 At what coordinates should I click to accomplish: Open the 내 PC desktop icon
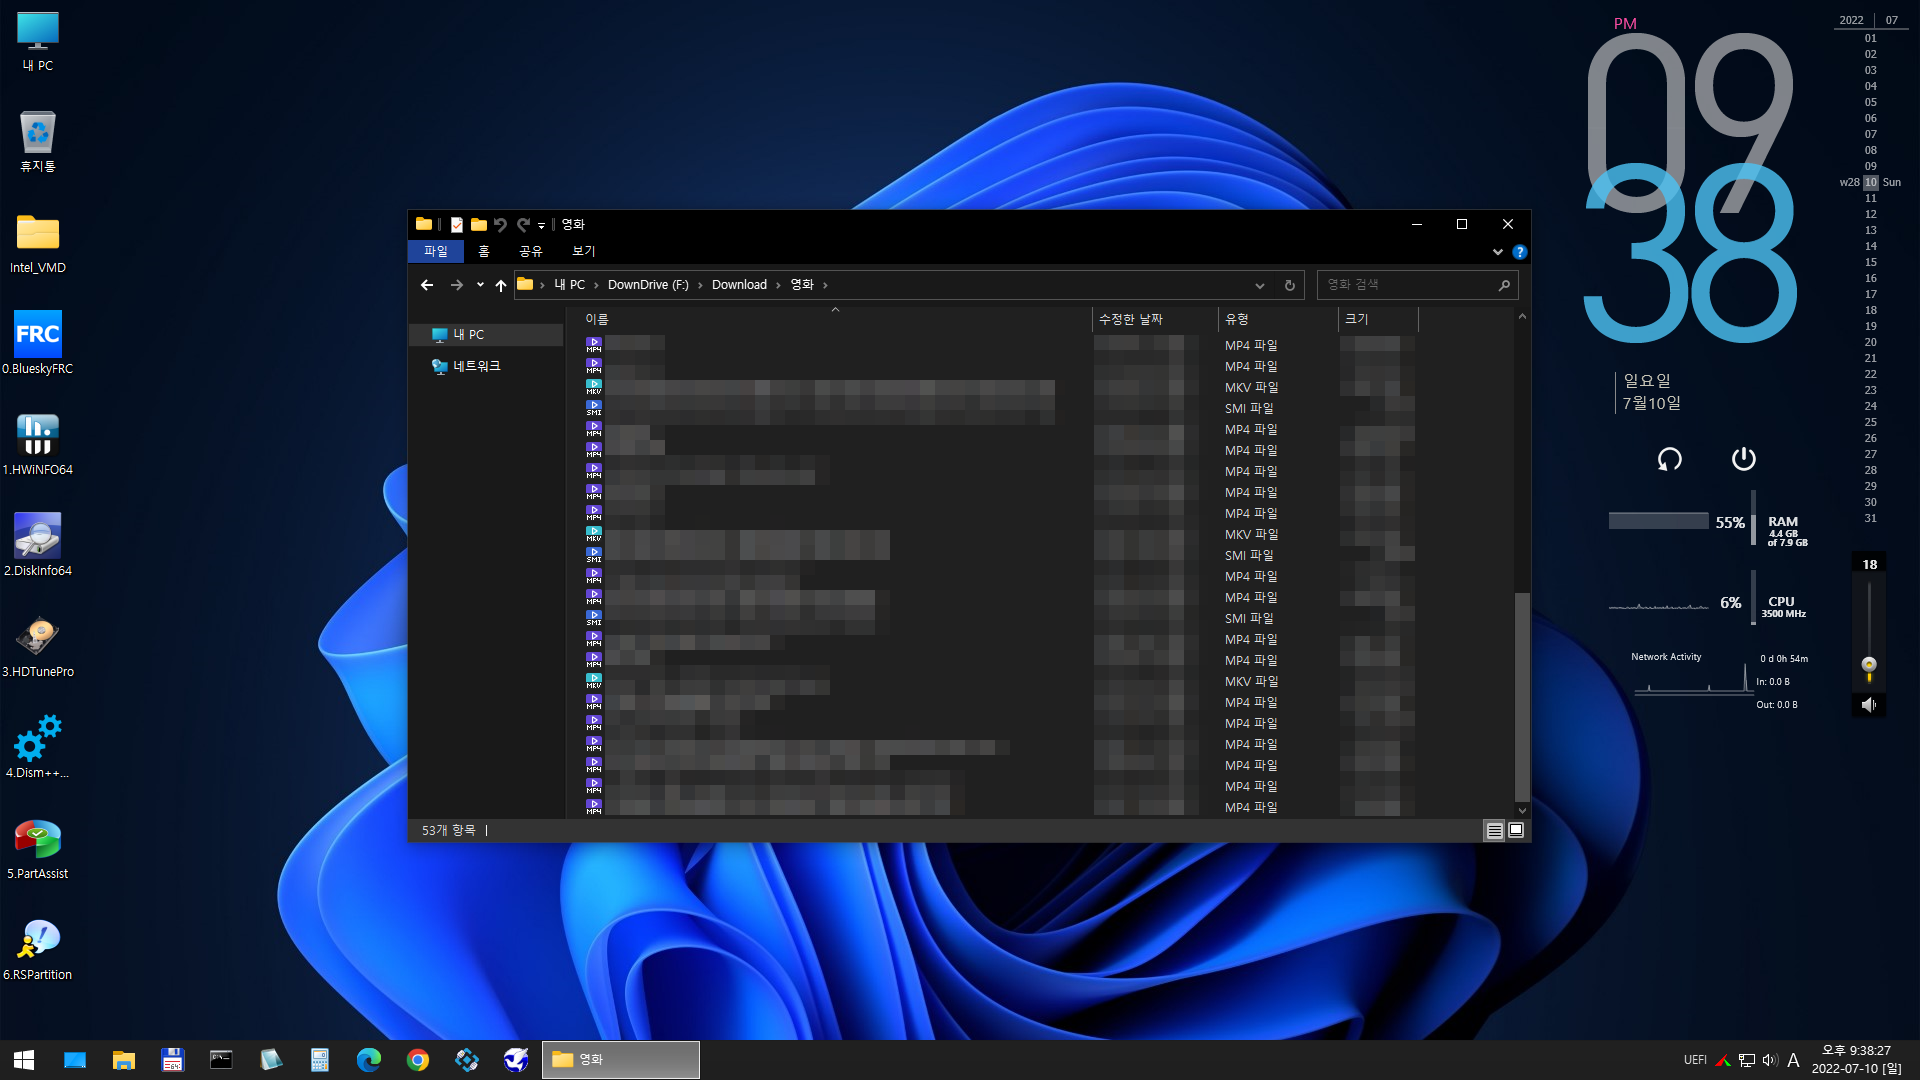38,42
